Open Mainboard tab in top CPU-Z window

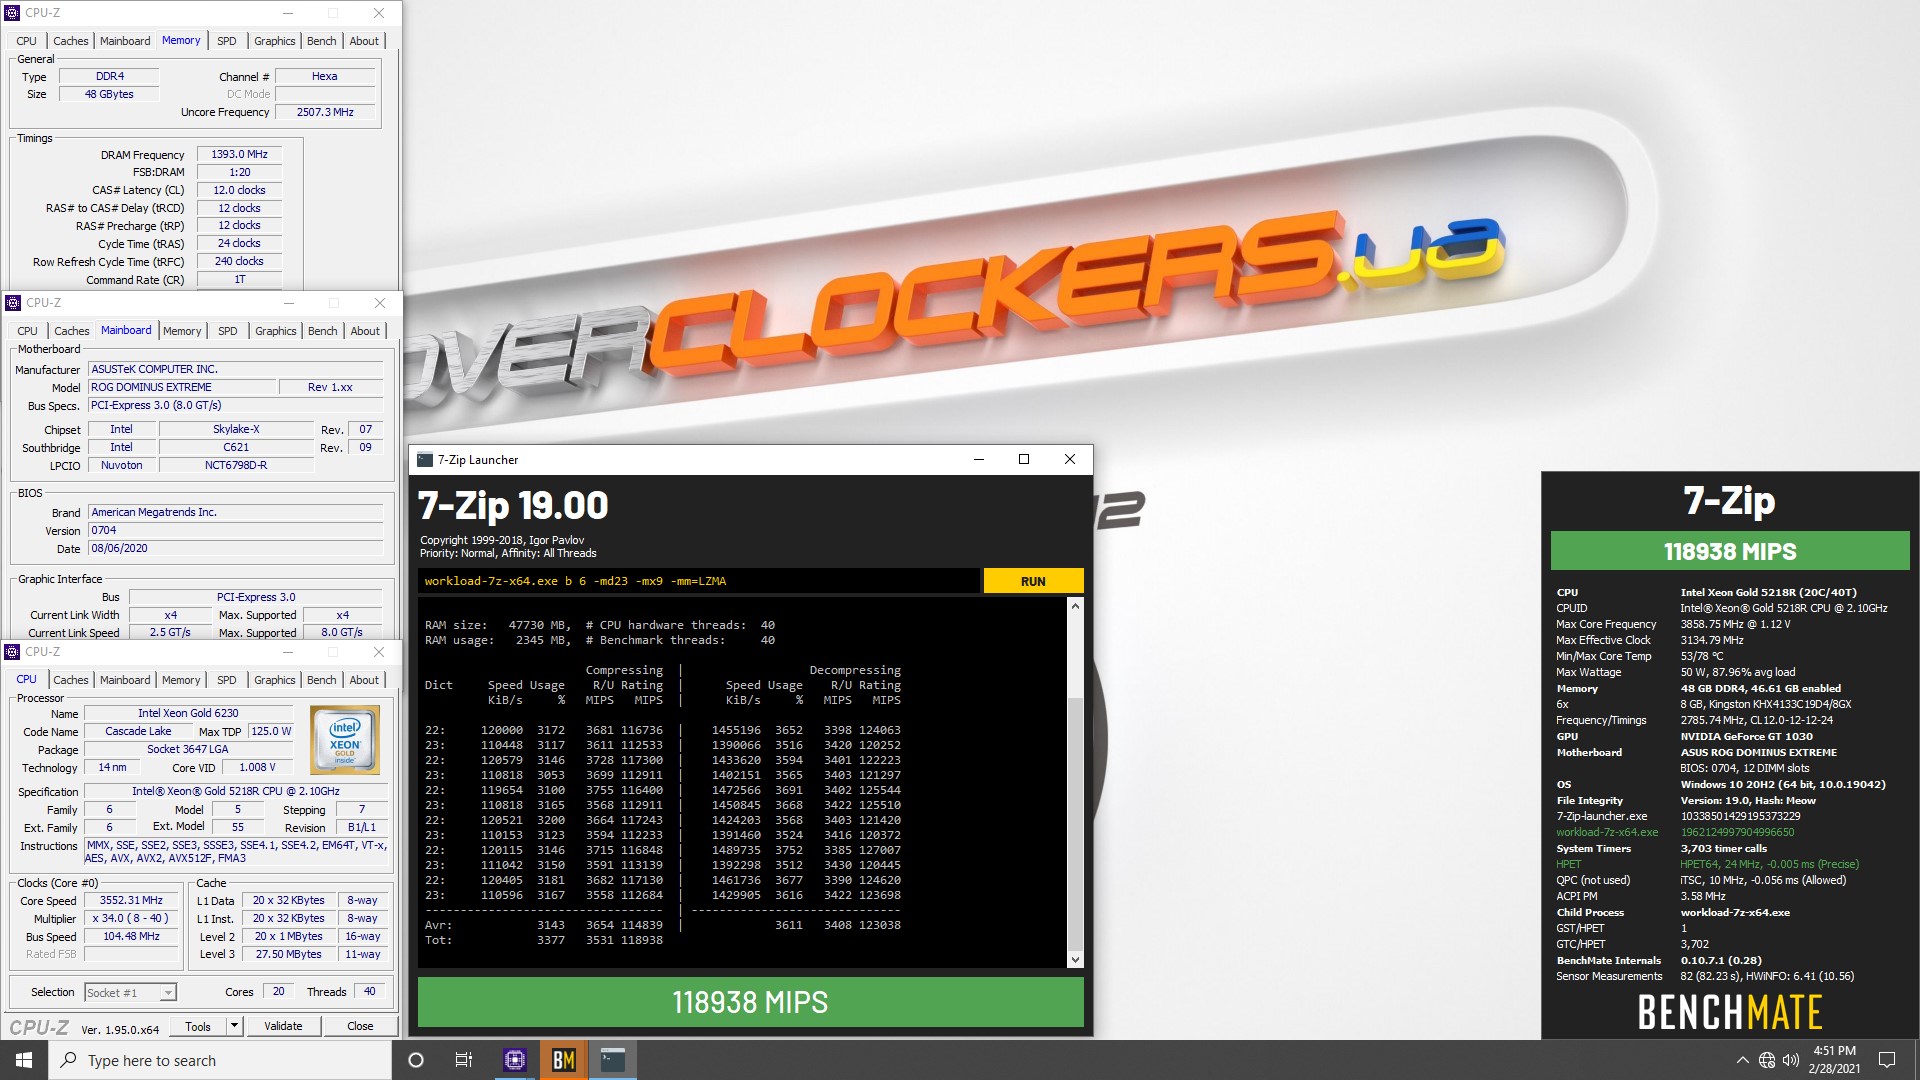[x=125, y=41]
